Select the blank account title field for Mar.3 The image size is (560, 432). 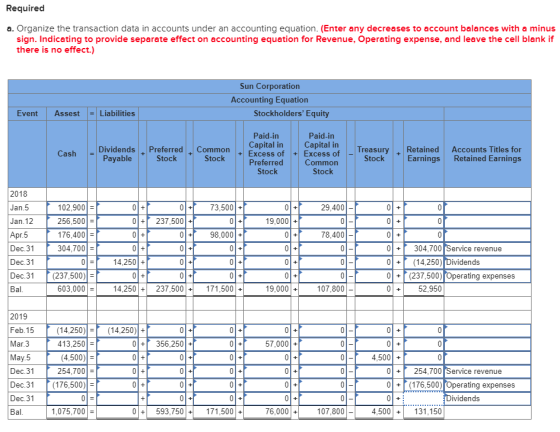coord(488,344)
